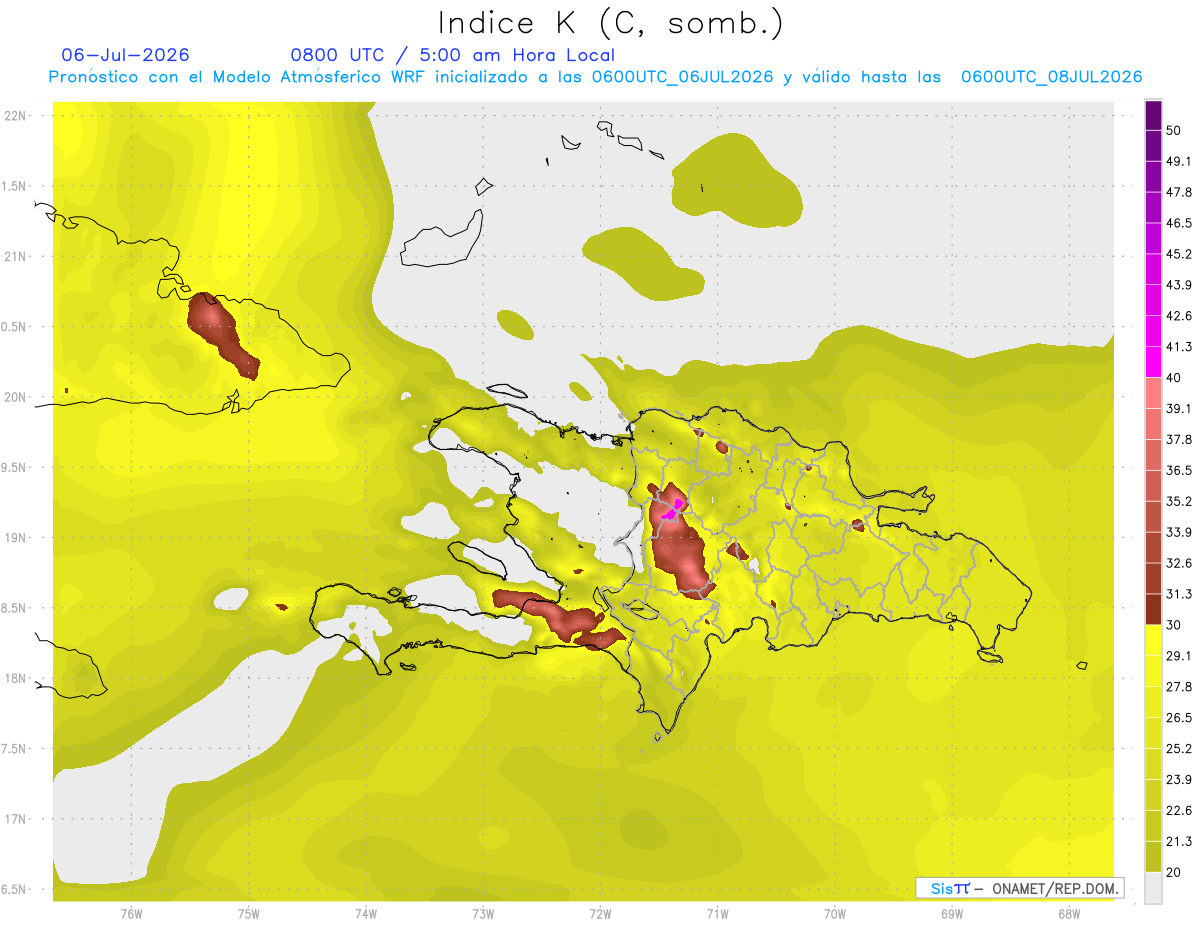Image resolution: width=1200 pixels, height=927 pixels.
Task: Click the '50' value on the color scale
Action: 1174,130
